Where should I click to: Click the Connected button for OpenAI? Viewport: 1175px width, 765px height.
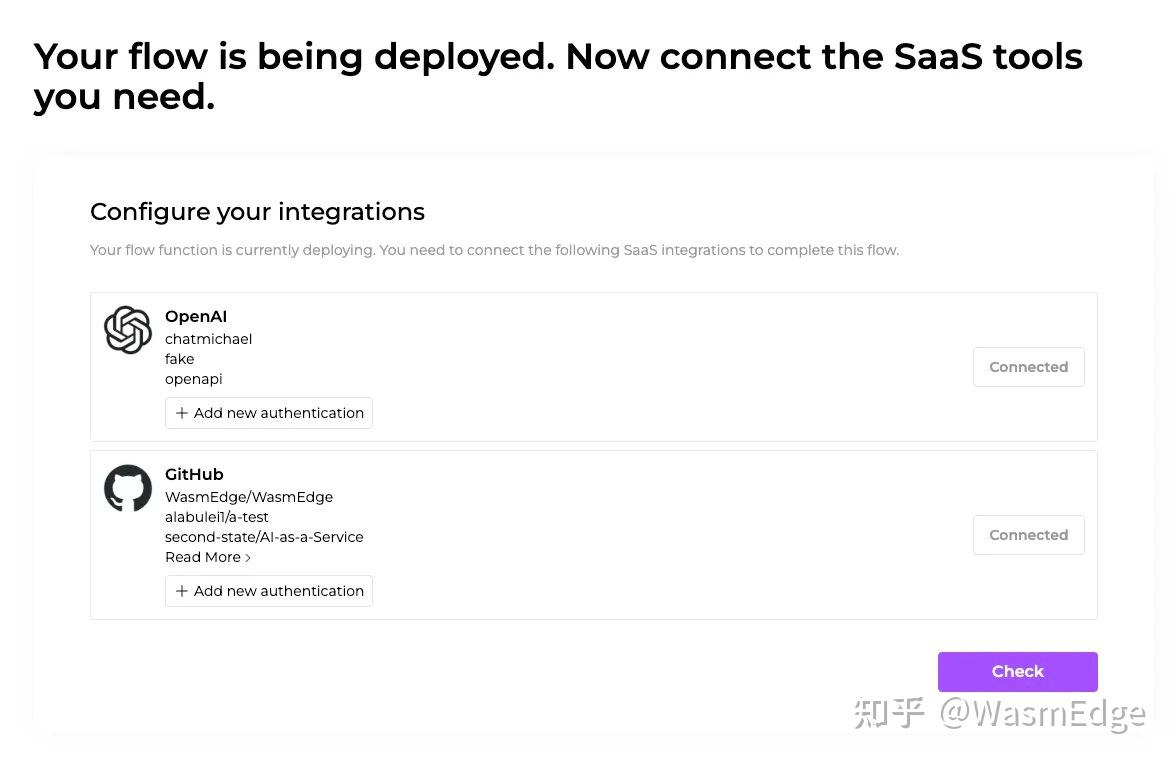coord(1028,367)
